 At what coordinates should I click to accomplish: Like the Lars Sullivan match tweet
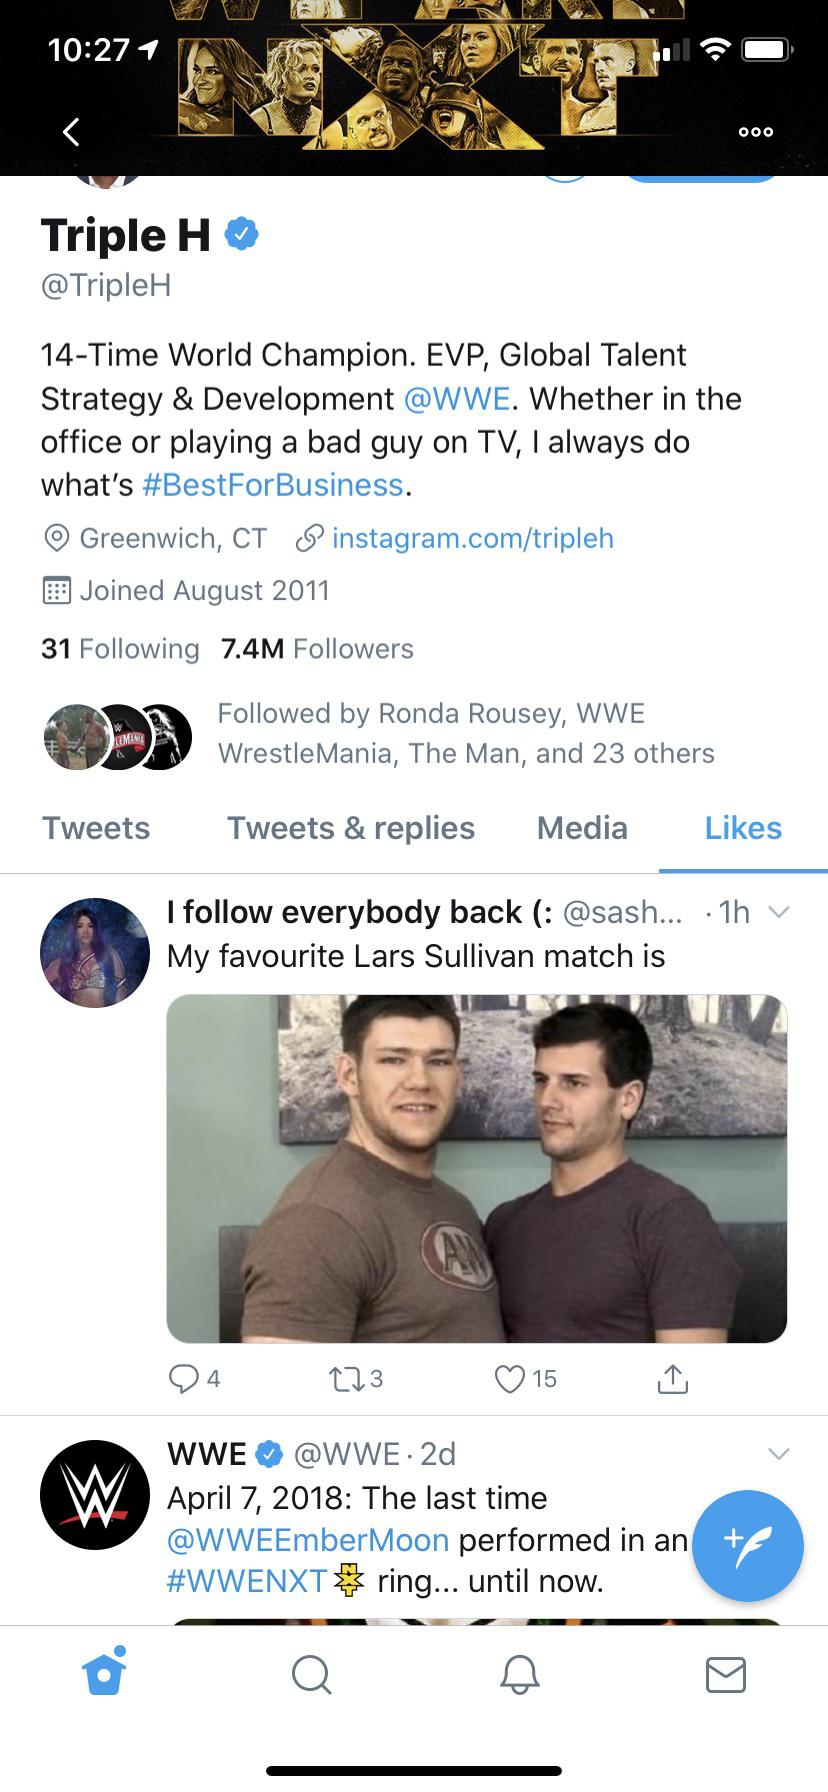(510, 1379)
